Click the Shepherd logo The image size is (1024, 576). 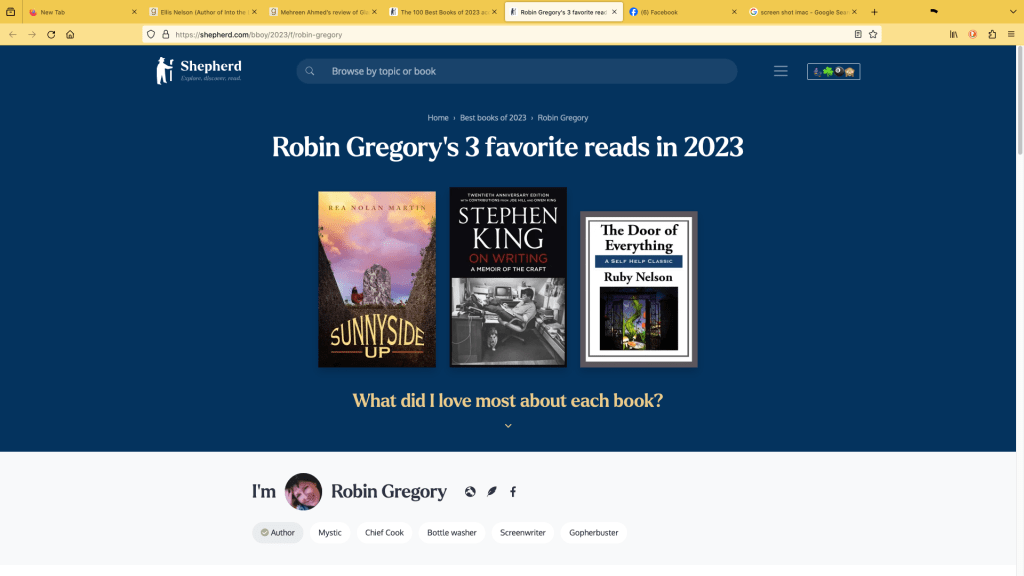[199, 71]
